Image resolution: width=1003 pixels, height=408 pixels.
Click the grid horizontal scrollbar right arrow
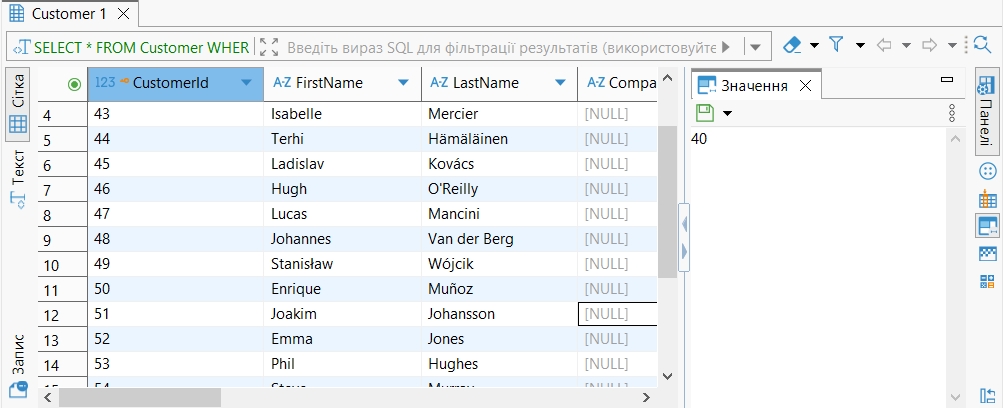647,398
